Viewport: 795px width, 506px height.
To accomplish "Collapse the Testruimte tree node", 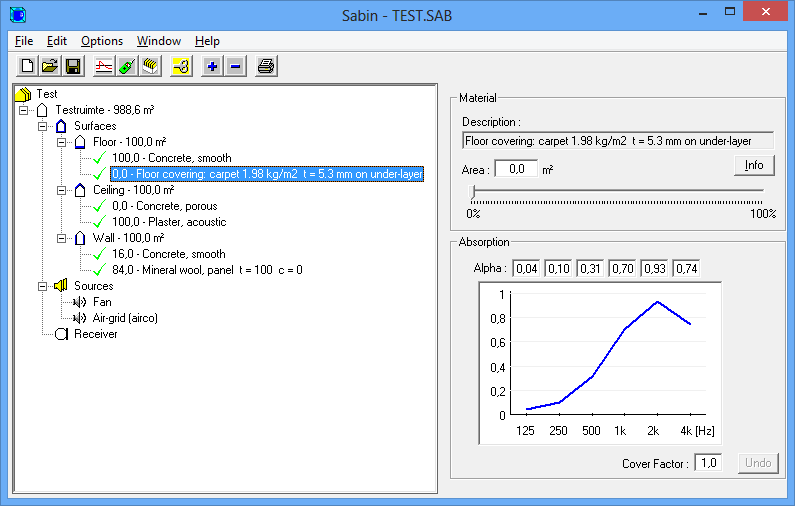I will pos(23,110).
